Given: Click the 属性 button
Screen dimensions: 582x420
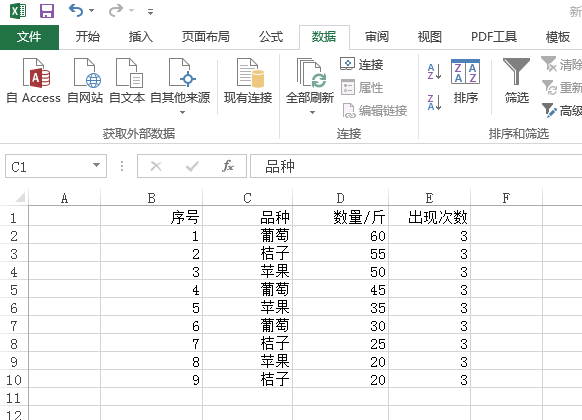Looking at the screenshot, I should [x=362, y=88].
